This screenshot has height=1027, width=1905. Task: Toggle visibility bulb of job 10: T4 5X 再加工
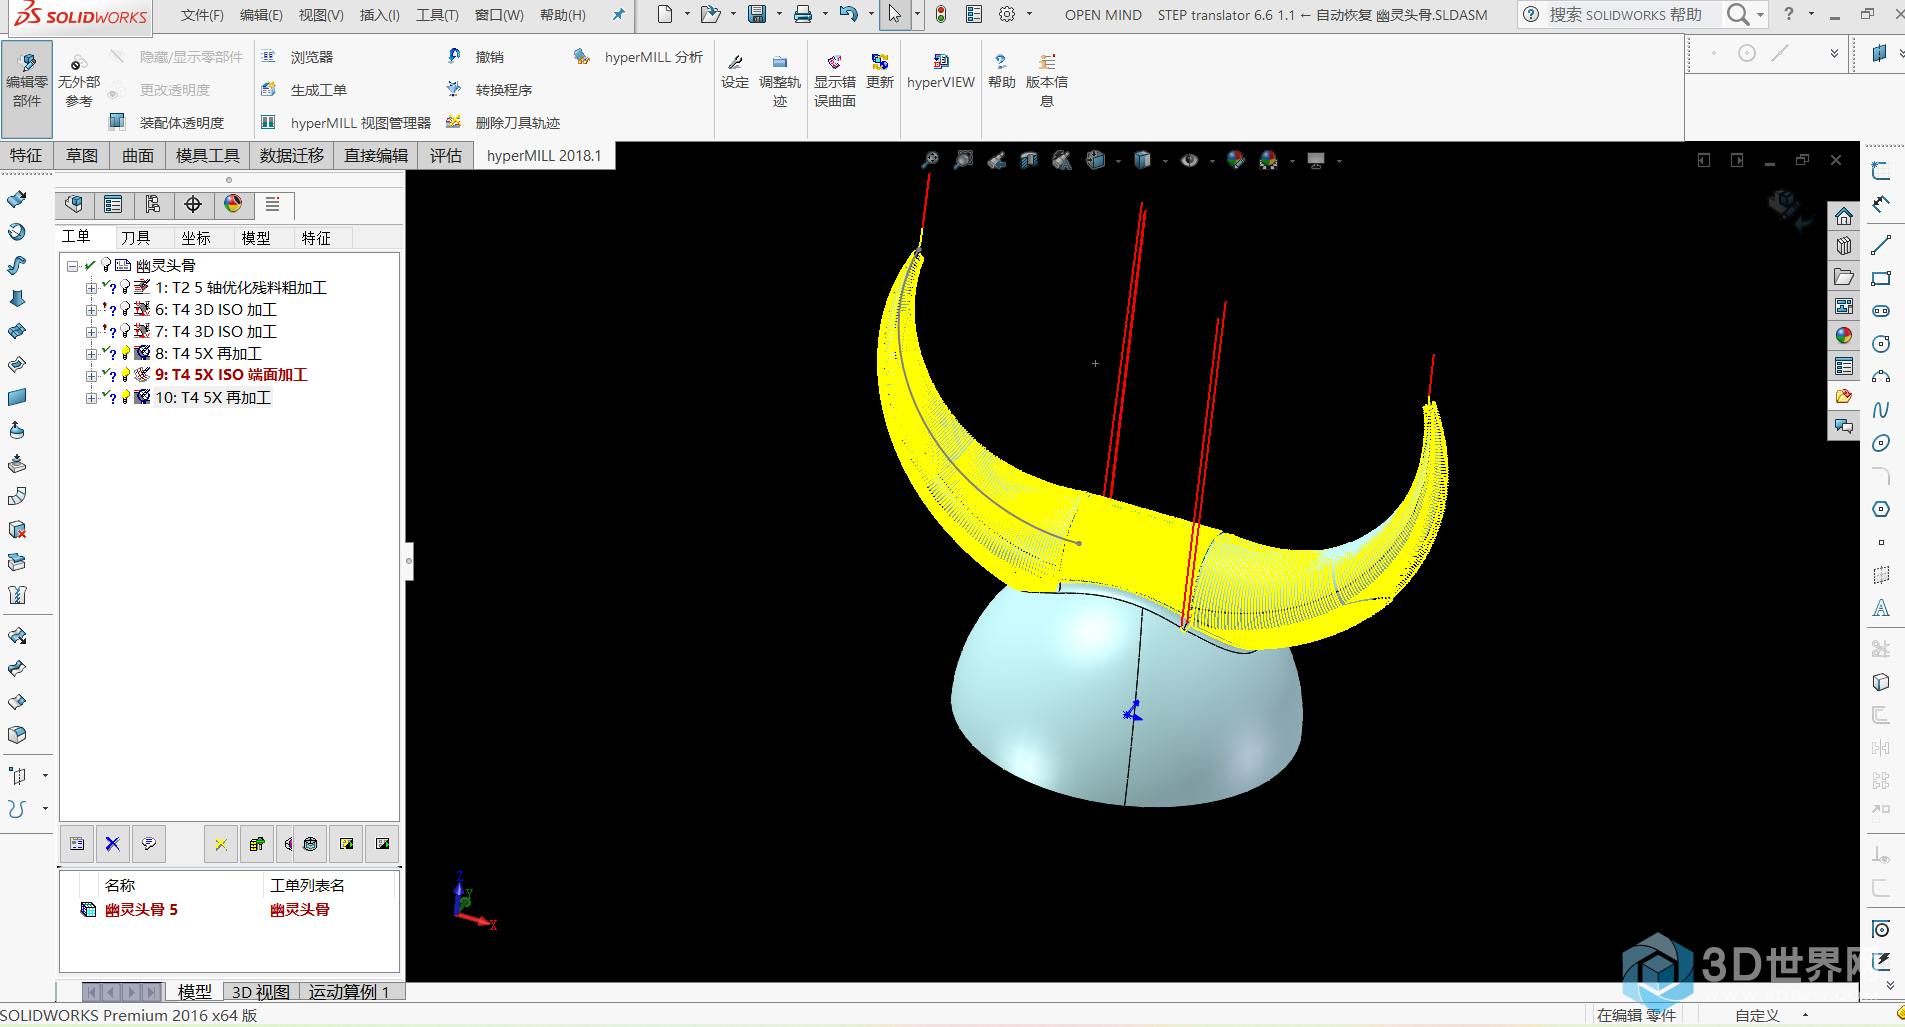(126, 397)
